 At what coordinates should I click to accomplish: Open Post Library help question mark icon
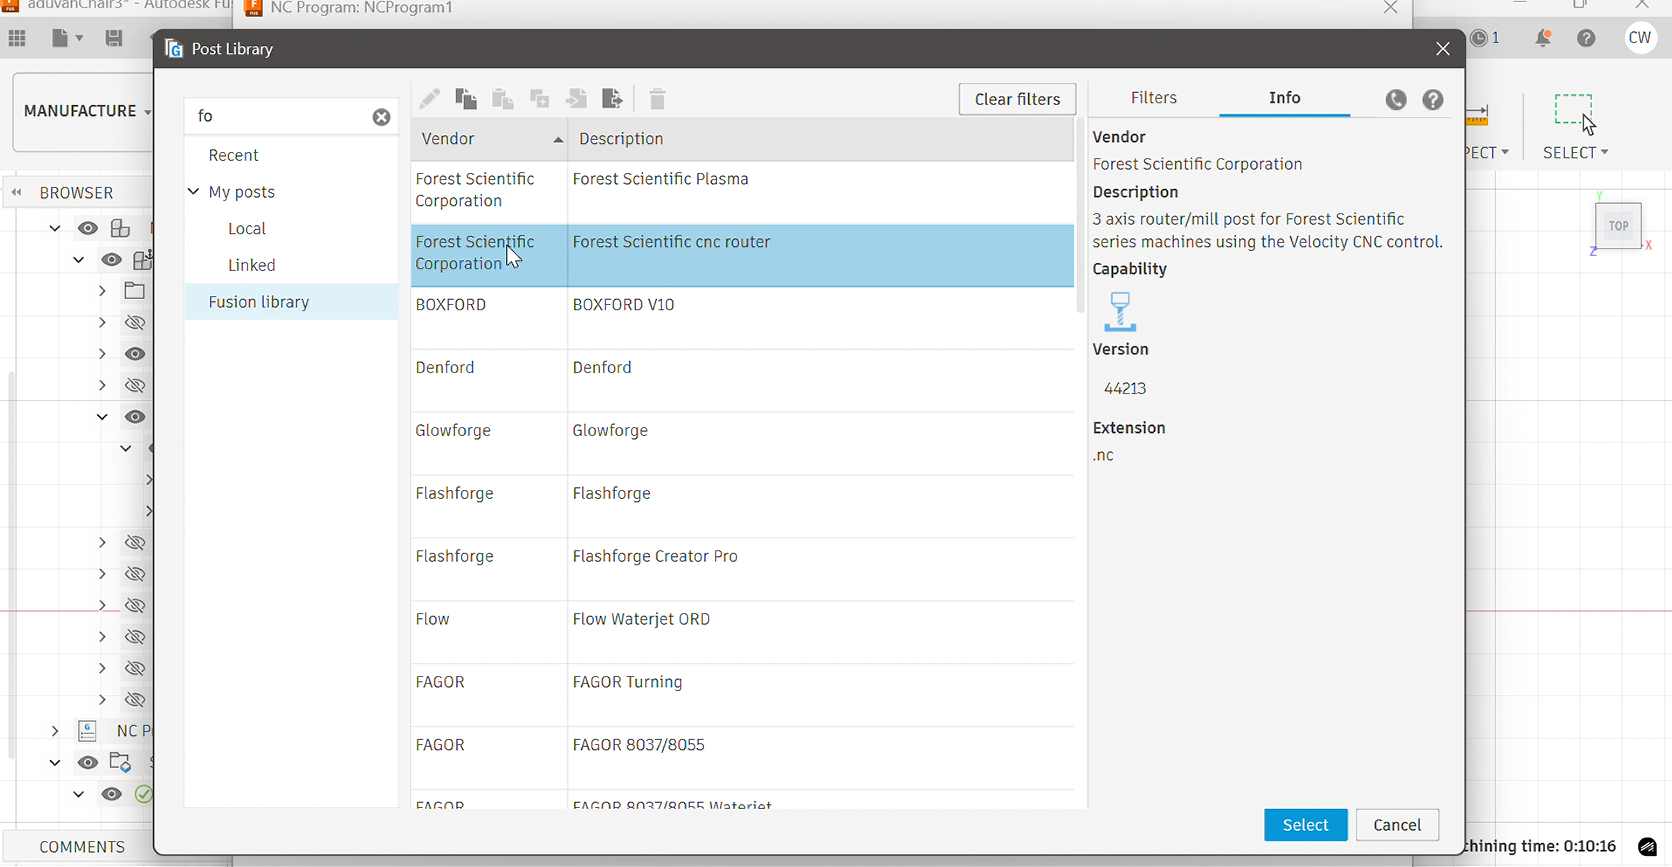(1433, 99)
